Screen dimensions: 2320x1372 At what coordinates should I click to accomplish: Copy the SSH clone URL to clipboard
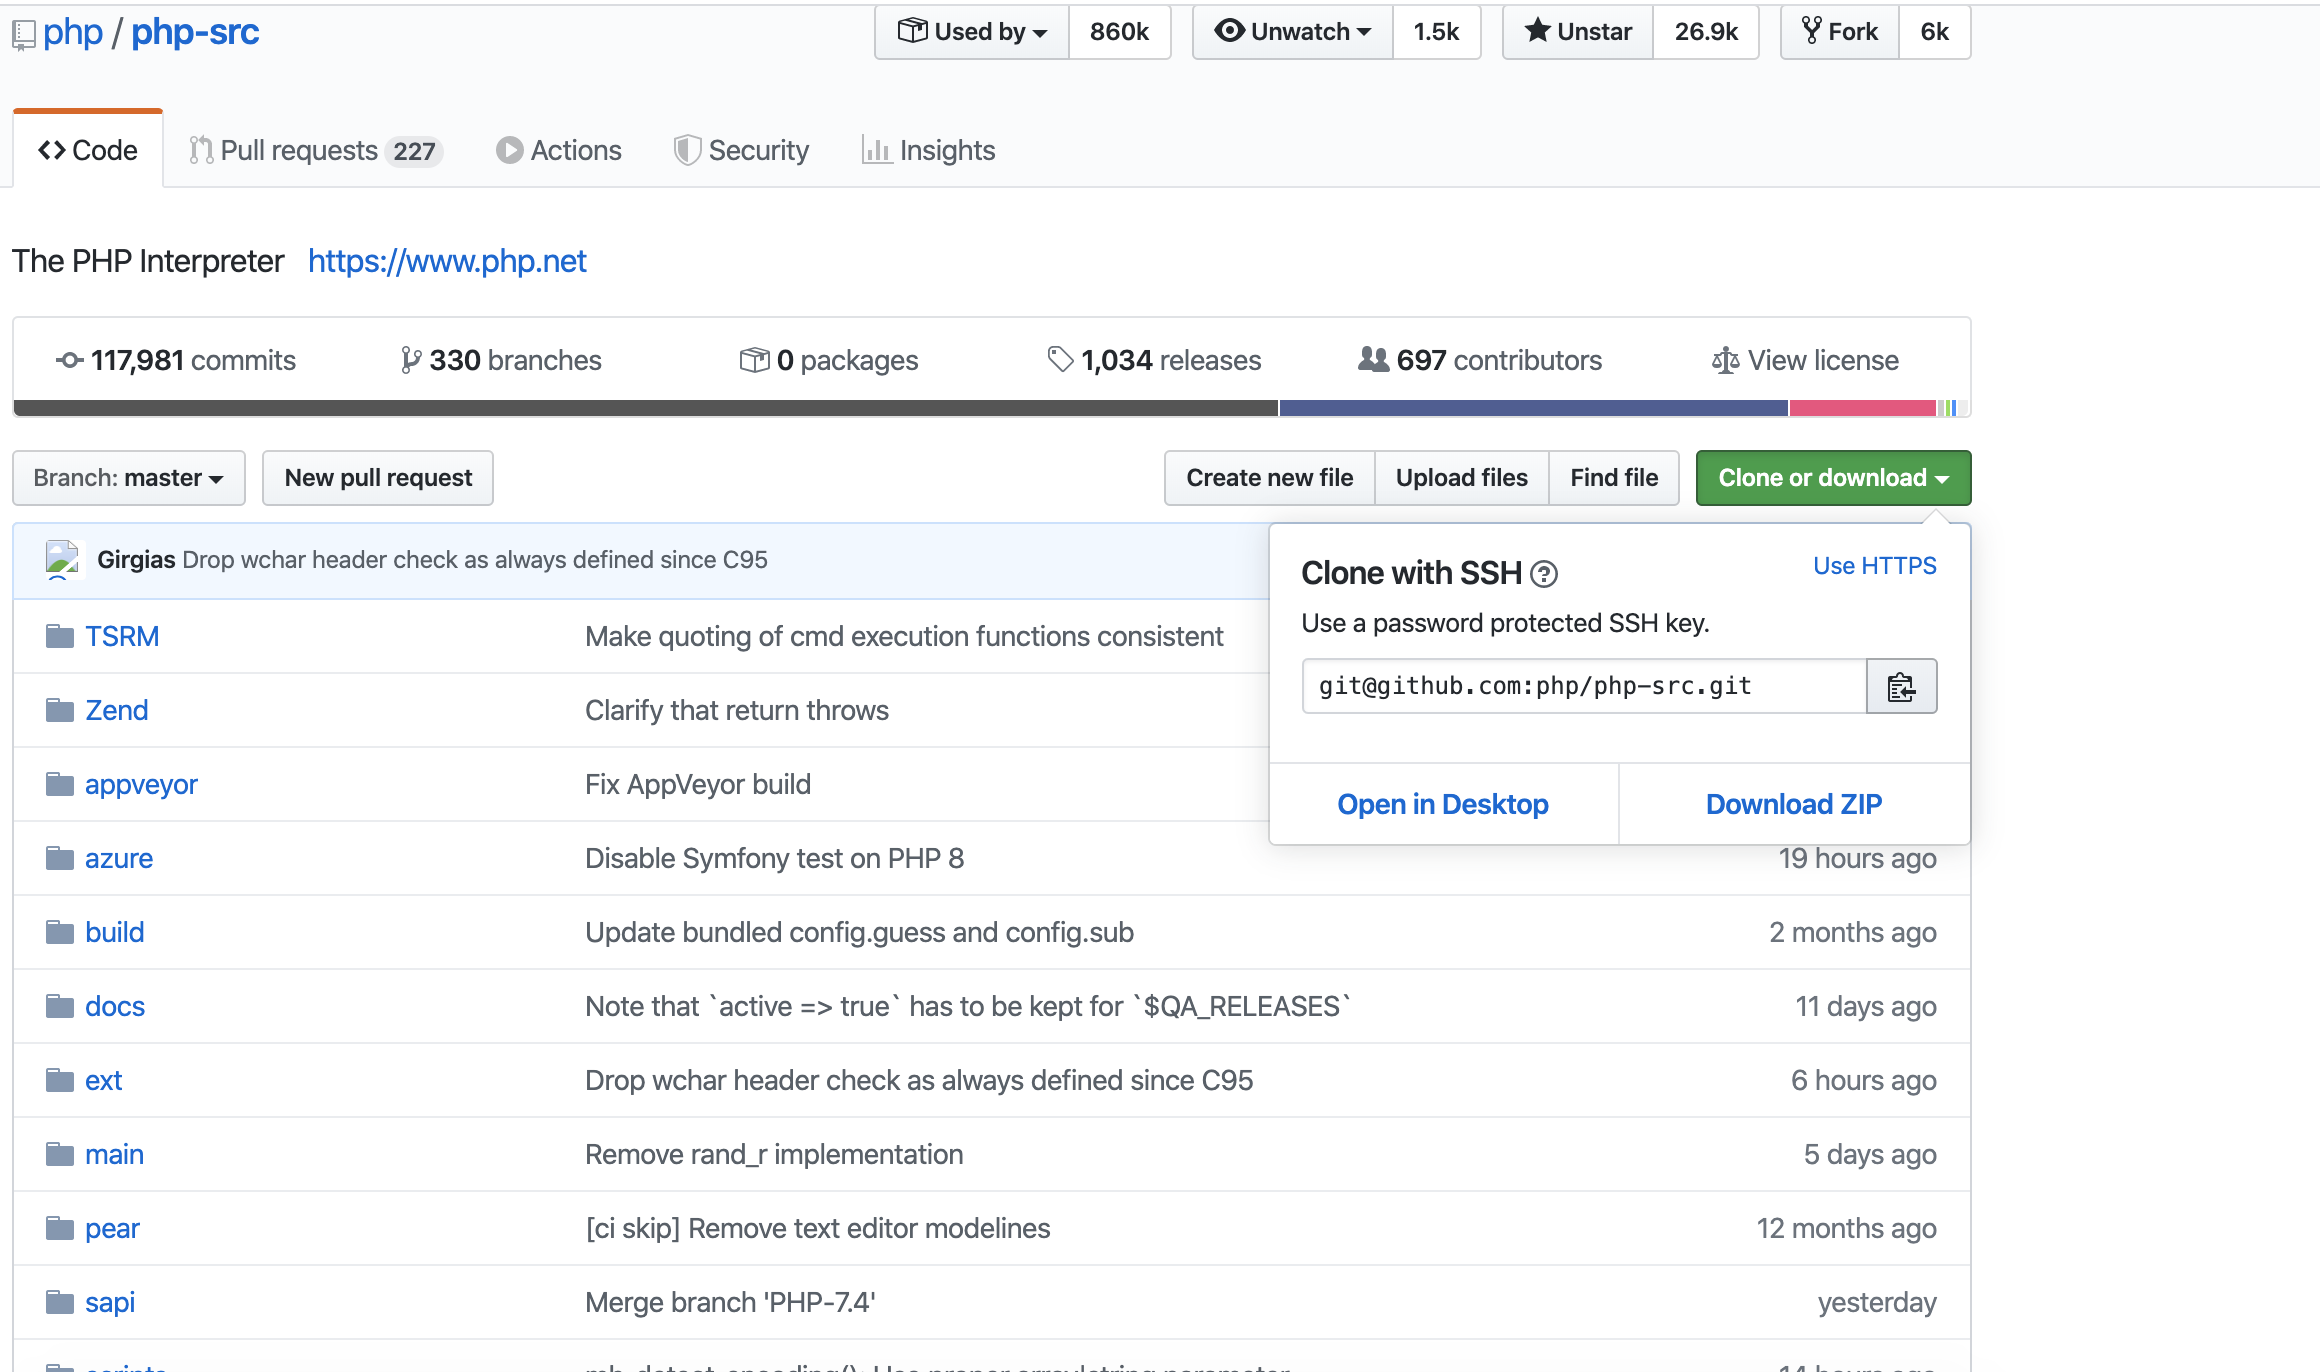1901,686
